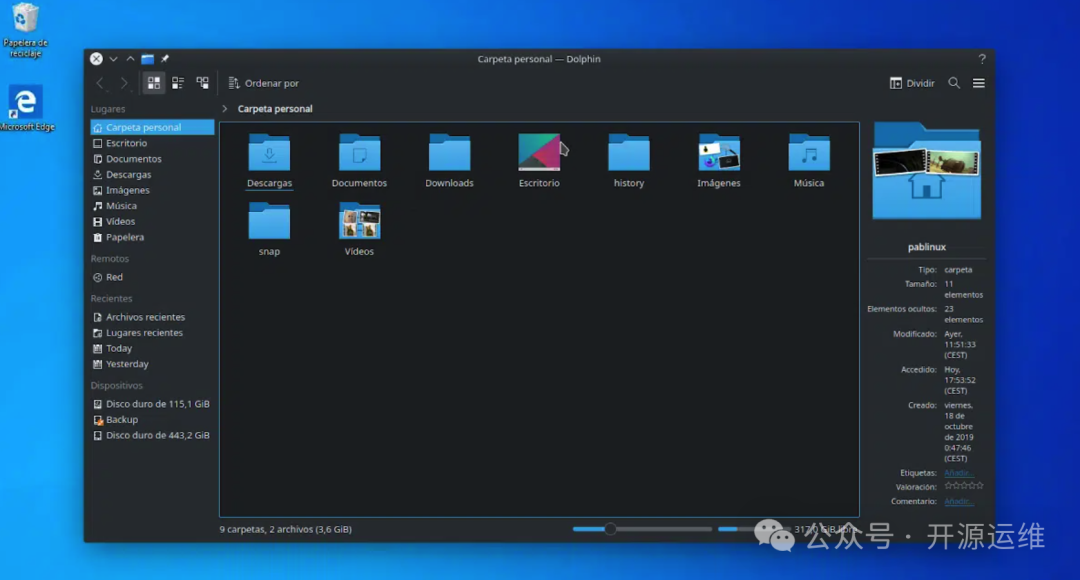Click Añadir link next to Comentario

click(958, 501)
